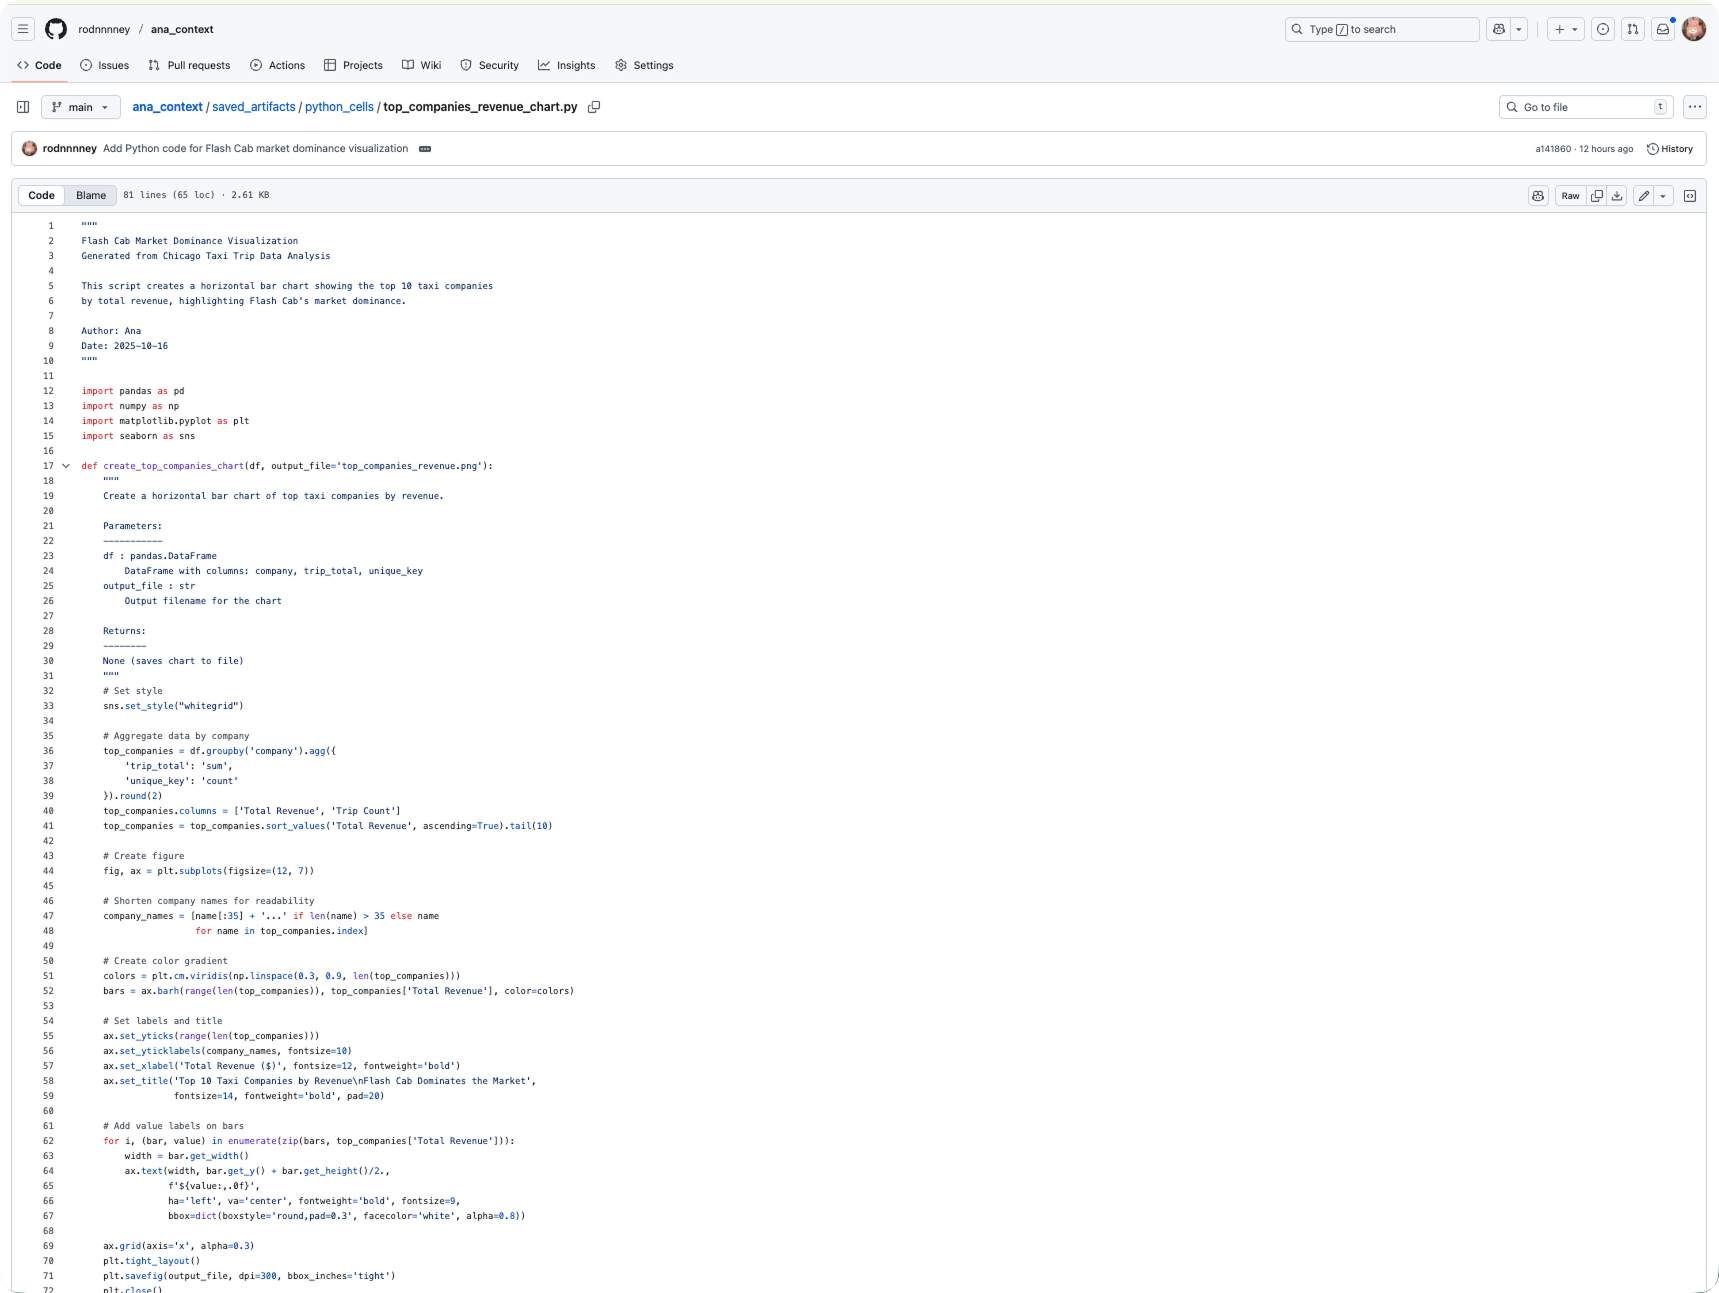Click the 'Go to file' search field
The image size is (1719, 1293).
pos(1586,107)
